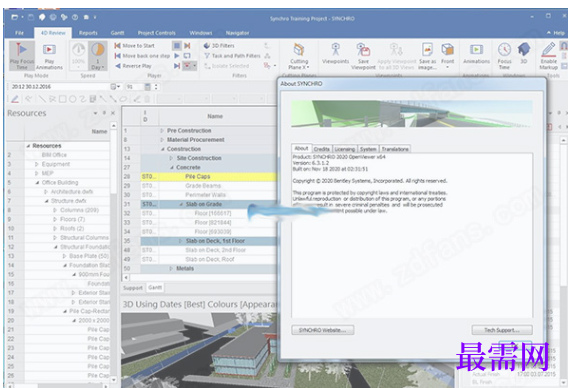Open Animations
Viewport: 568px width, 388px height.
click(x=476, y=54)
